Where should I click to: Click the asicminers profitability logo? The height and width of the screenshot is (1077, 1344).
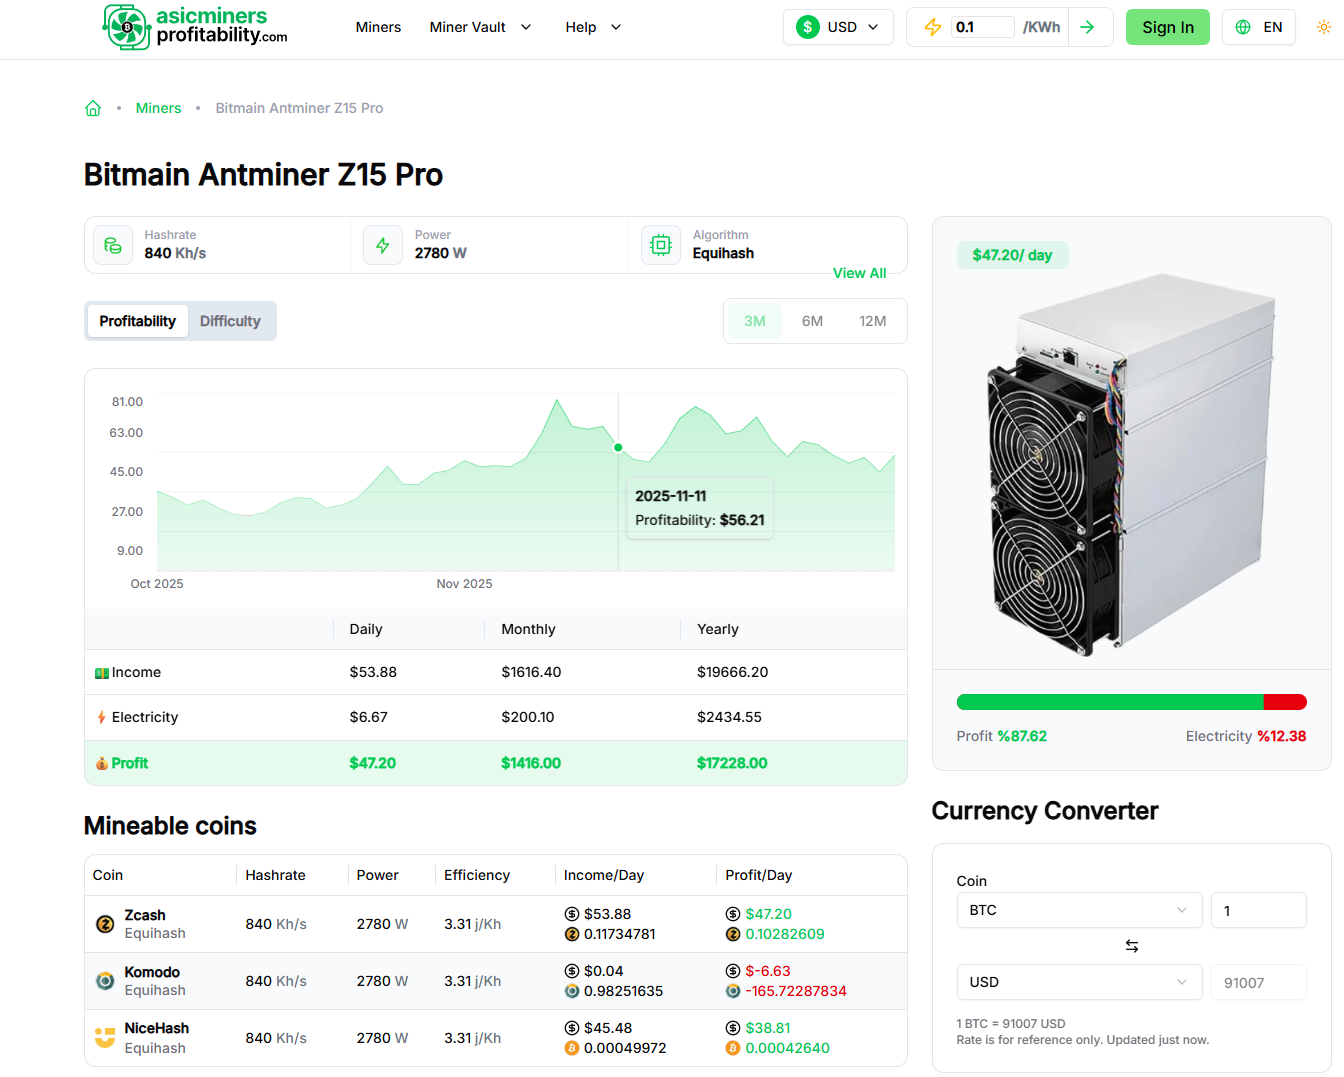195,27
